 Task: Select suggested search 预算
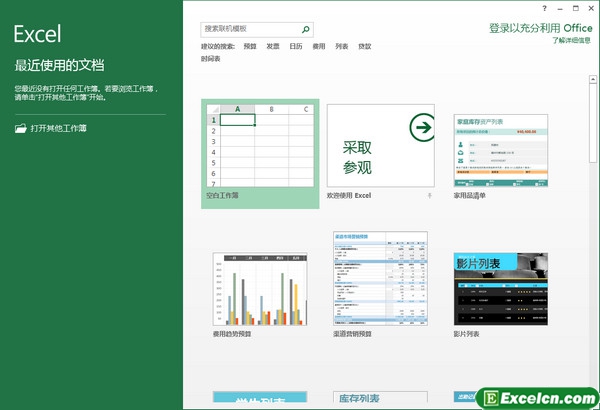coord(250,46)
